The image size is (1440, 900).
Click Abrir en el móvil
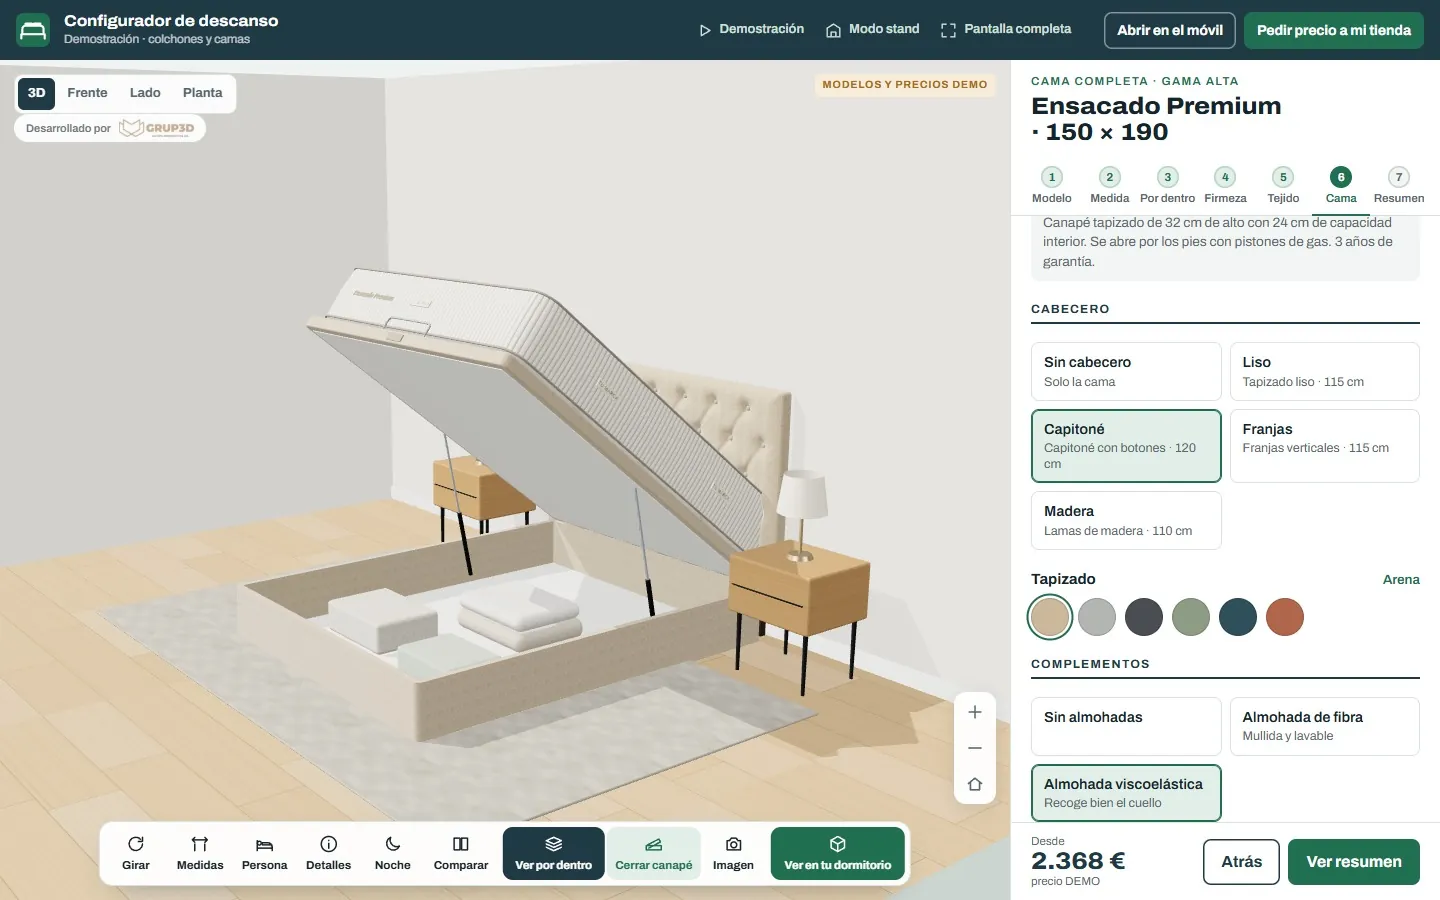tap(1170, 30)
